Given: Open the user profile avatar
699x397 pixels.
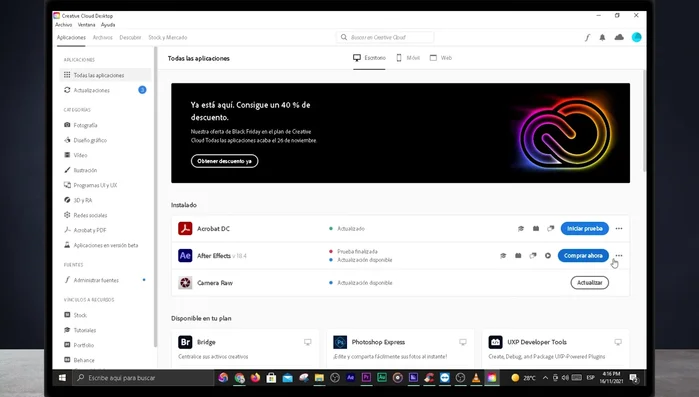Looking at the screenshot, I should tap(637, 37).
